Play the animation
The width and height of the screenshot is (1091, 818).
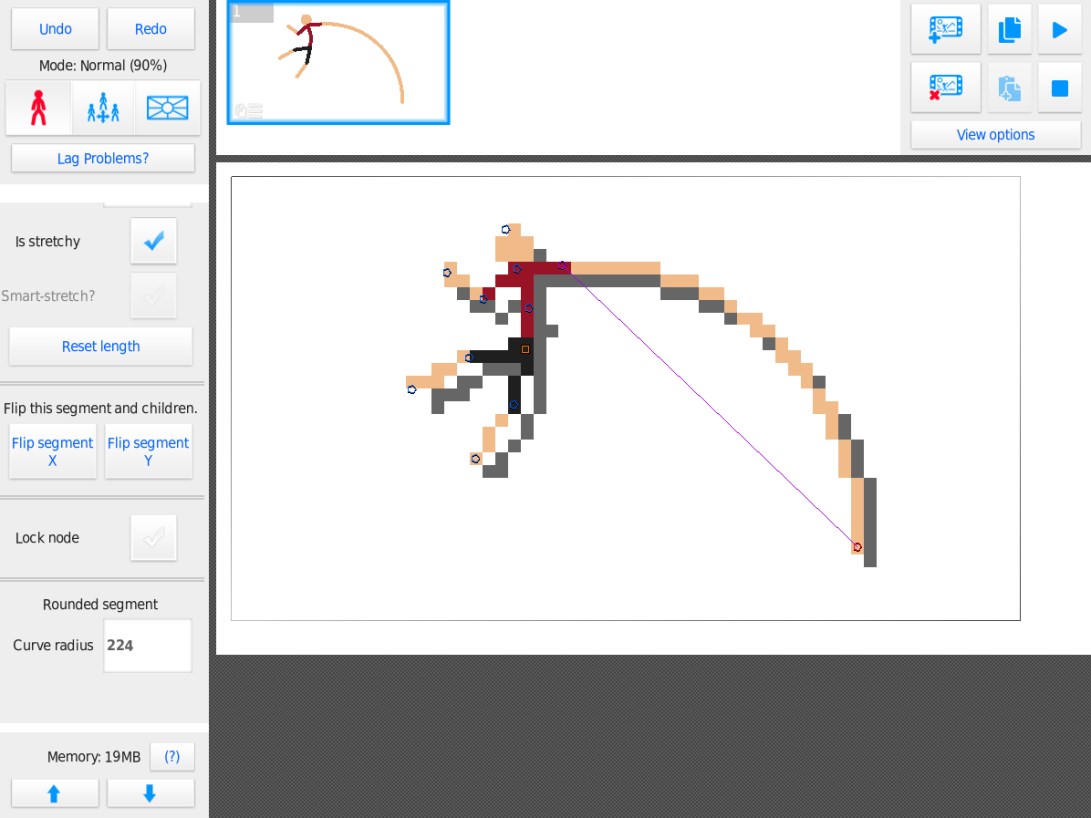point(1060,29)
